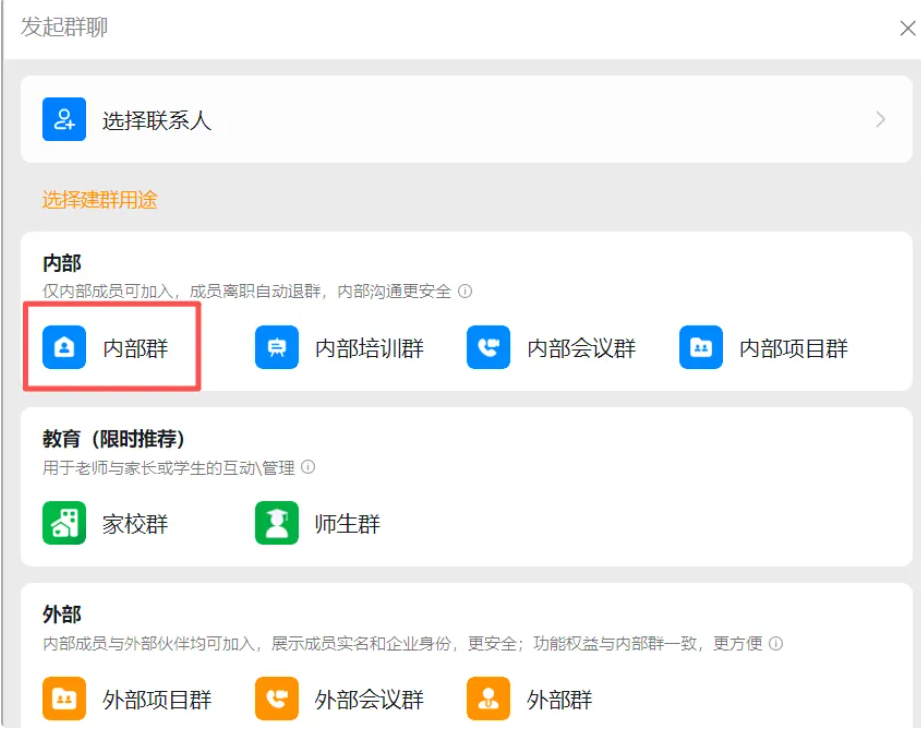Pick the orange 外部项目群 icon
This screenshot has width=921, height=734.
pos(64,699)
